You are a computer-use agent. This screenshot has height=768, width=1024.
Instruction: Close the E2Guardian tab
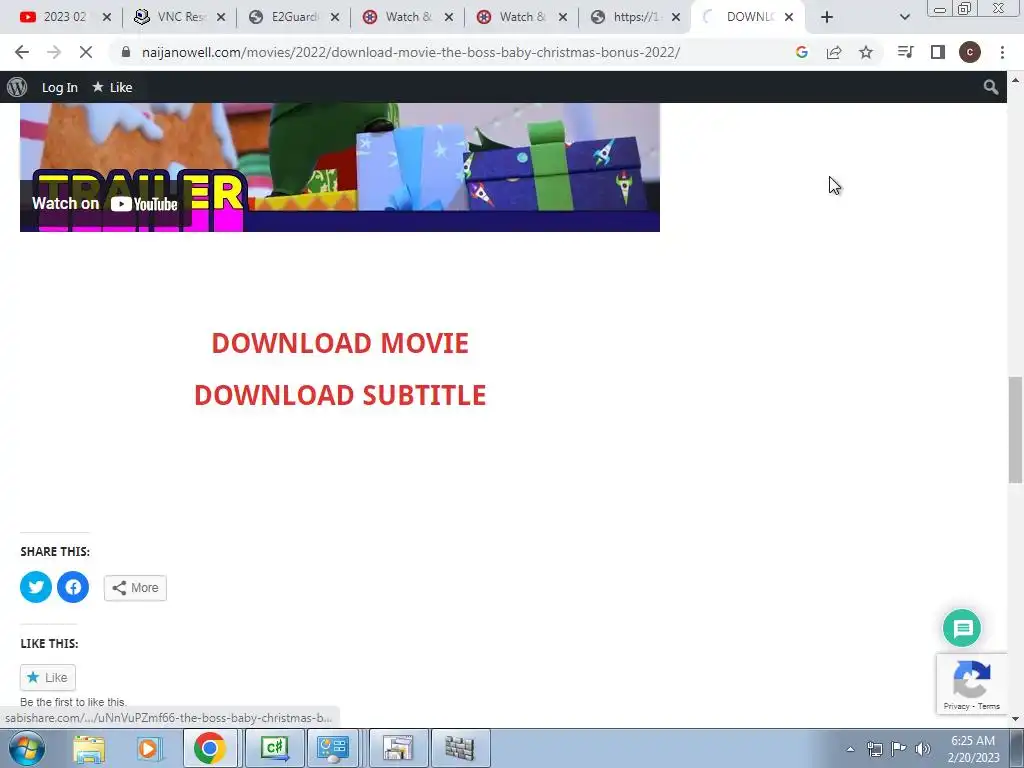tap(335, 17)
